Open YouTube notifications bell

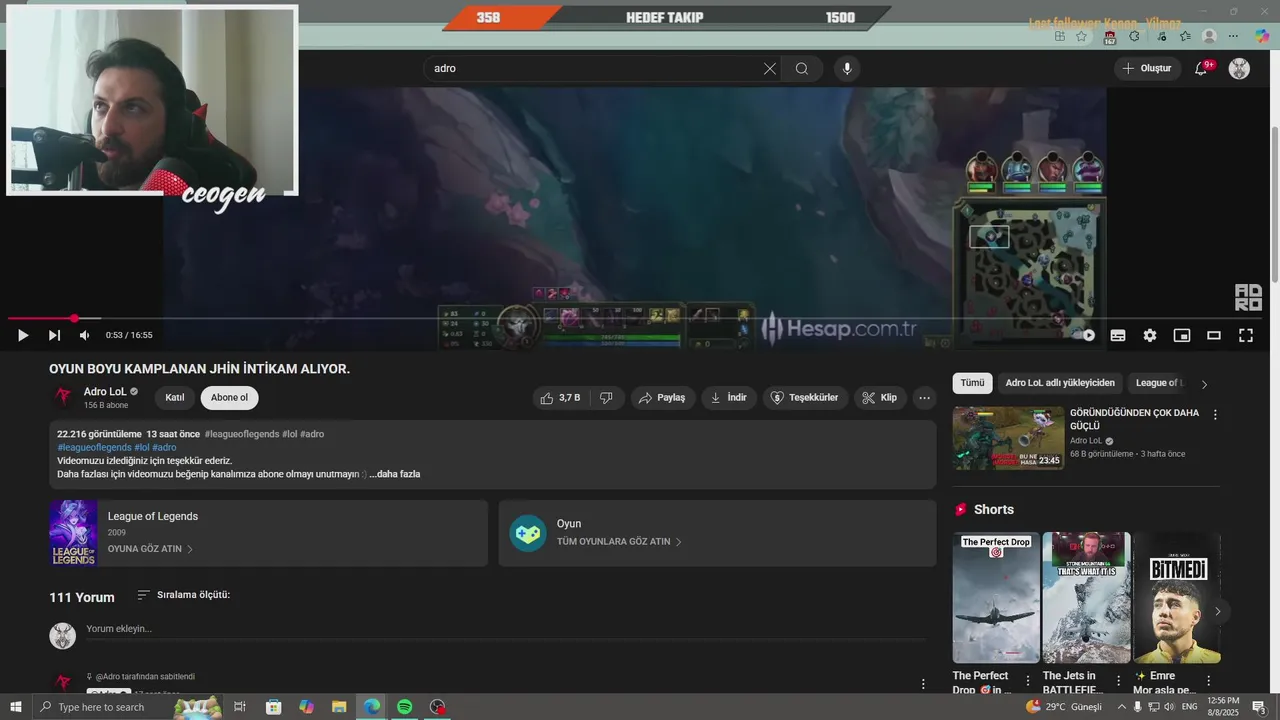(x=1202, y=69)
